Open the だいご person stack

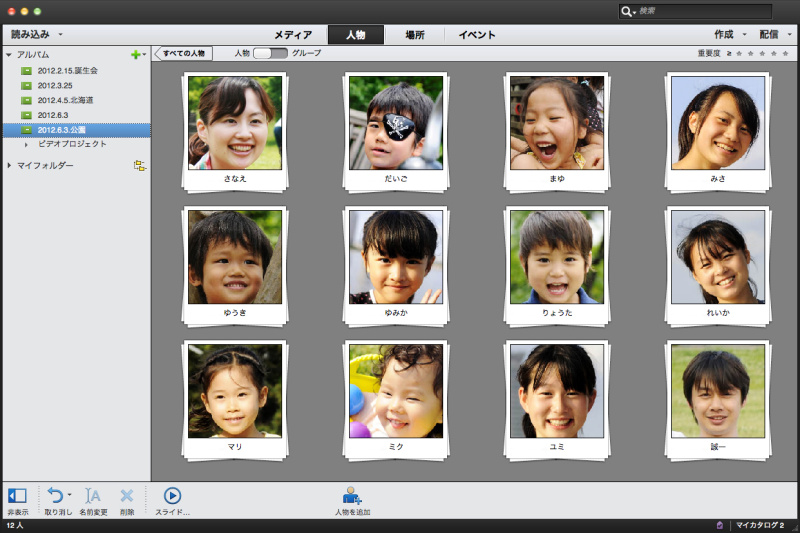click(x=396, y=132)
